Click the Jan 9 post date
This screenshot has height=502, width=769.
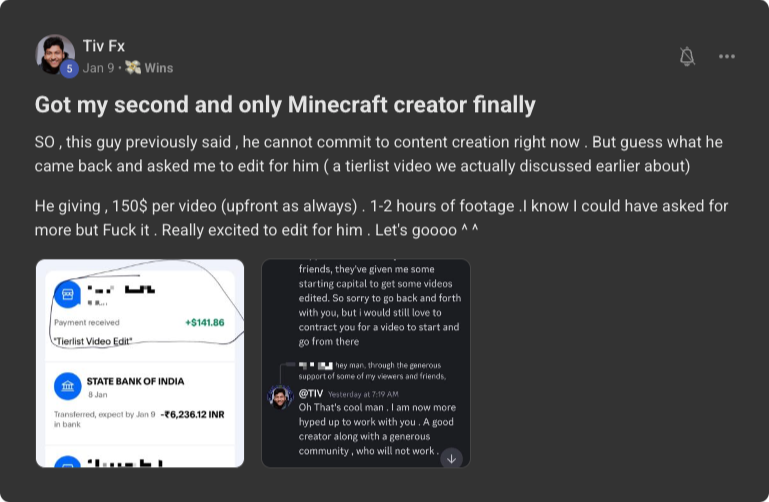[98, 68]
